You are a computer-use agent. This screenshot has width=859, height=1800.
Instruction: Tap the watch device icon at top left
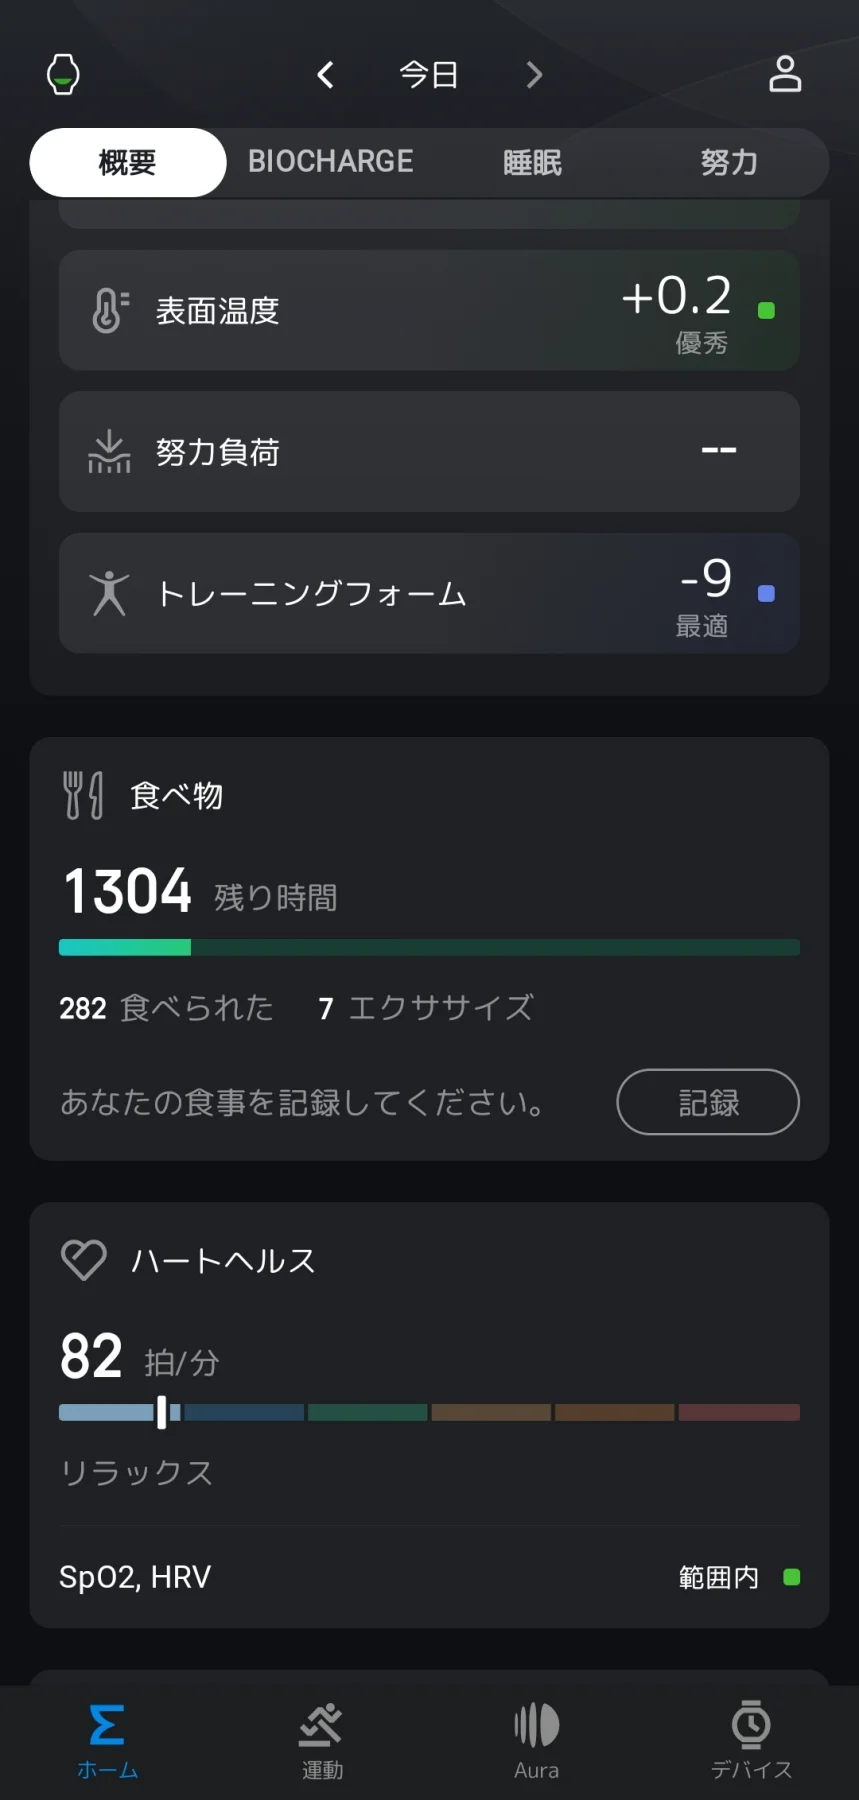point(64,75)
